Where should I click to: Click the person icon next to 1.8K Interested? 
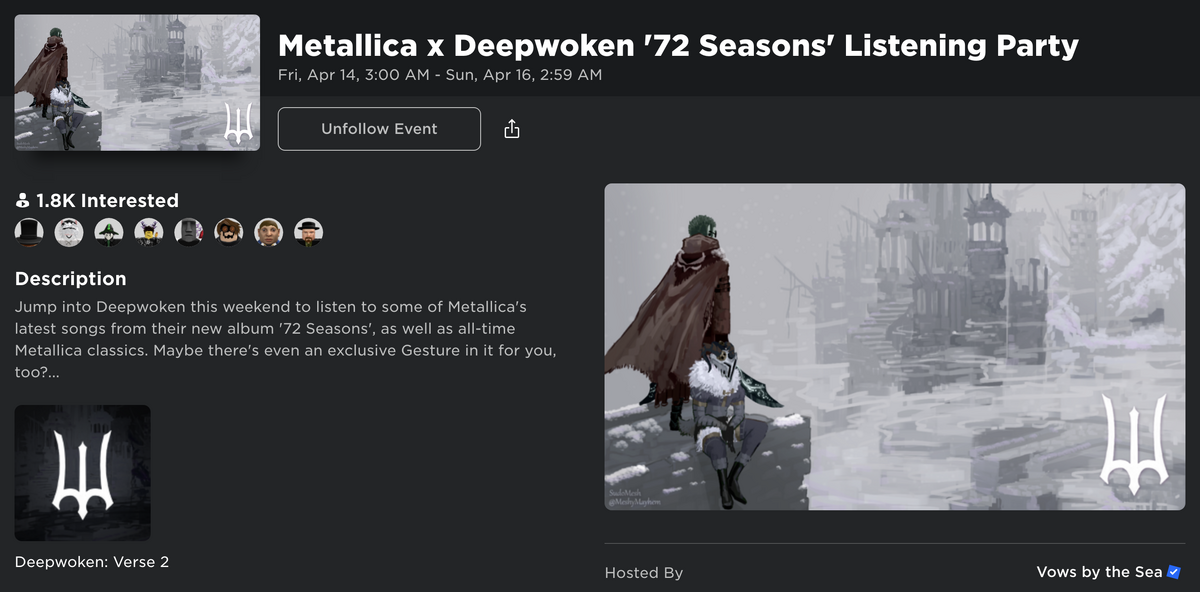(21, 200)
